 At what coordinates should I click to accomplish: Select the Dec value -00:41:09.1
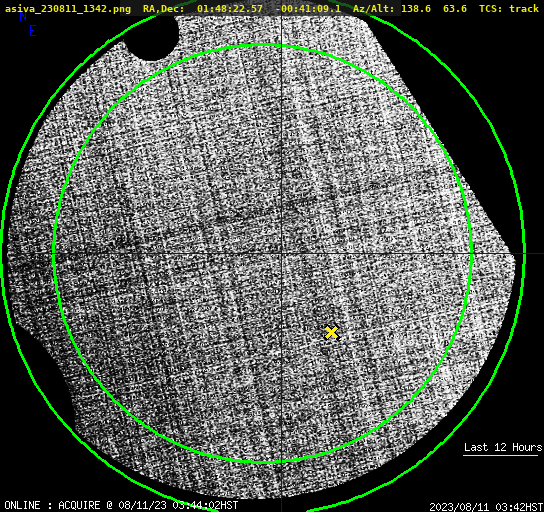click(x=308, y=8)
